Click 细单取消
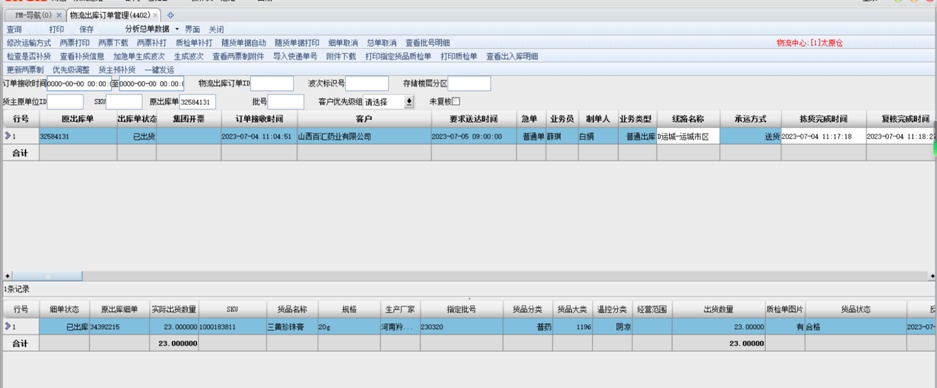Image resolution: width=937 pixels, height=388 pixels. click(343, 43)
